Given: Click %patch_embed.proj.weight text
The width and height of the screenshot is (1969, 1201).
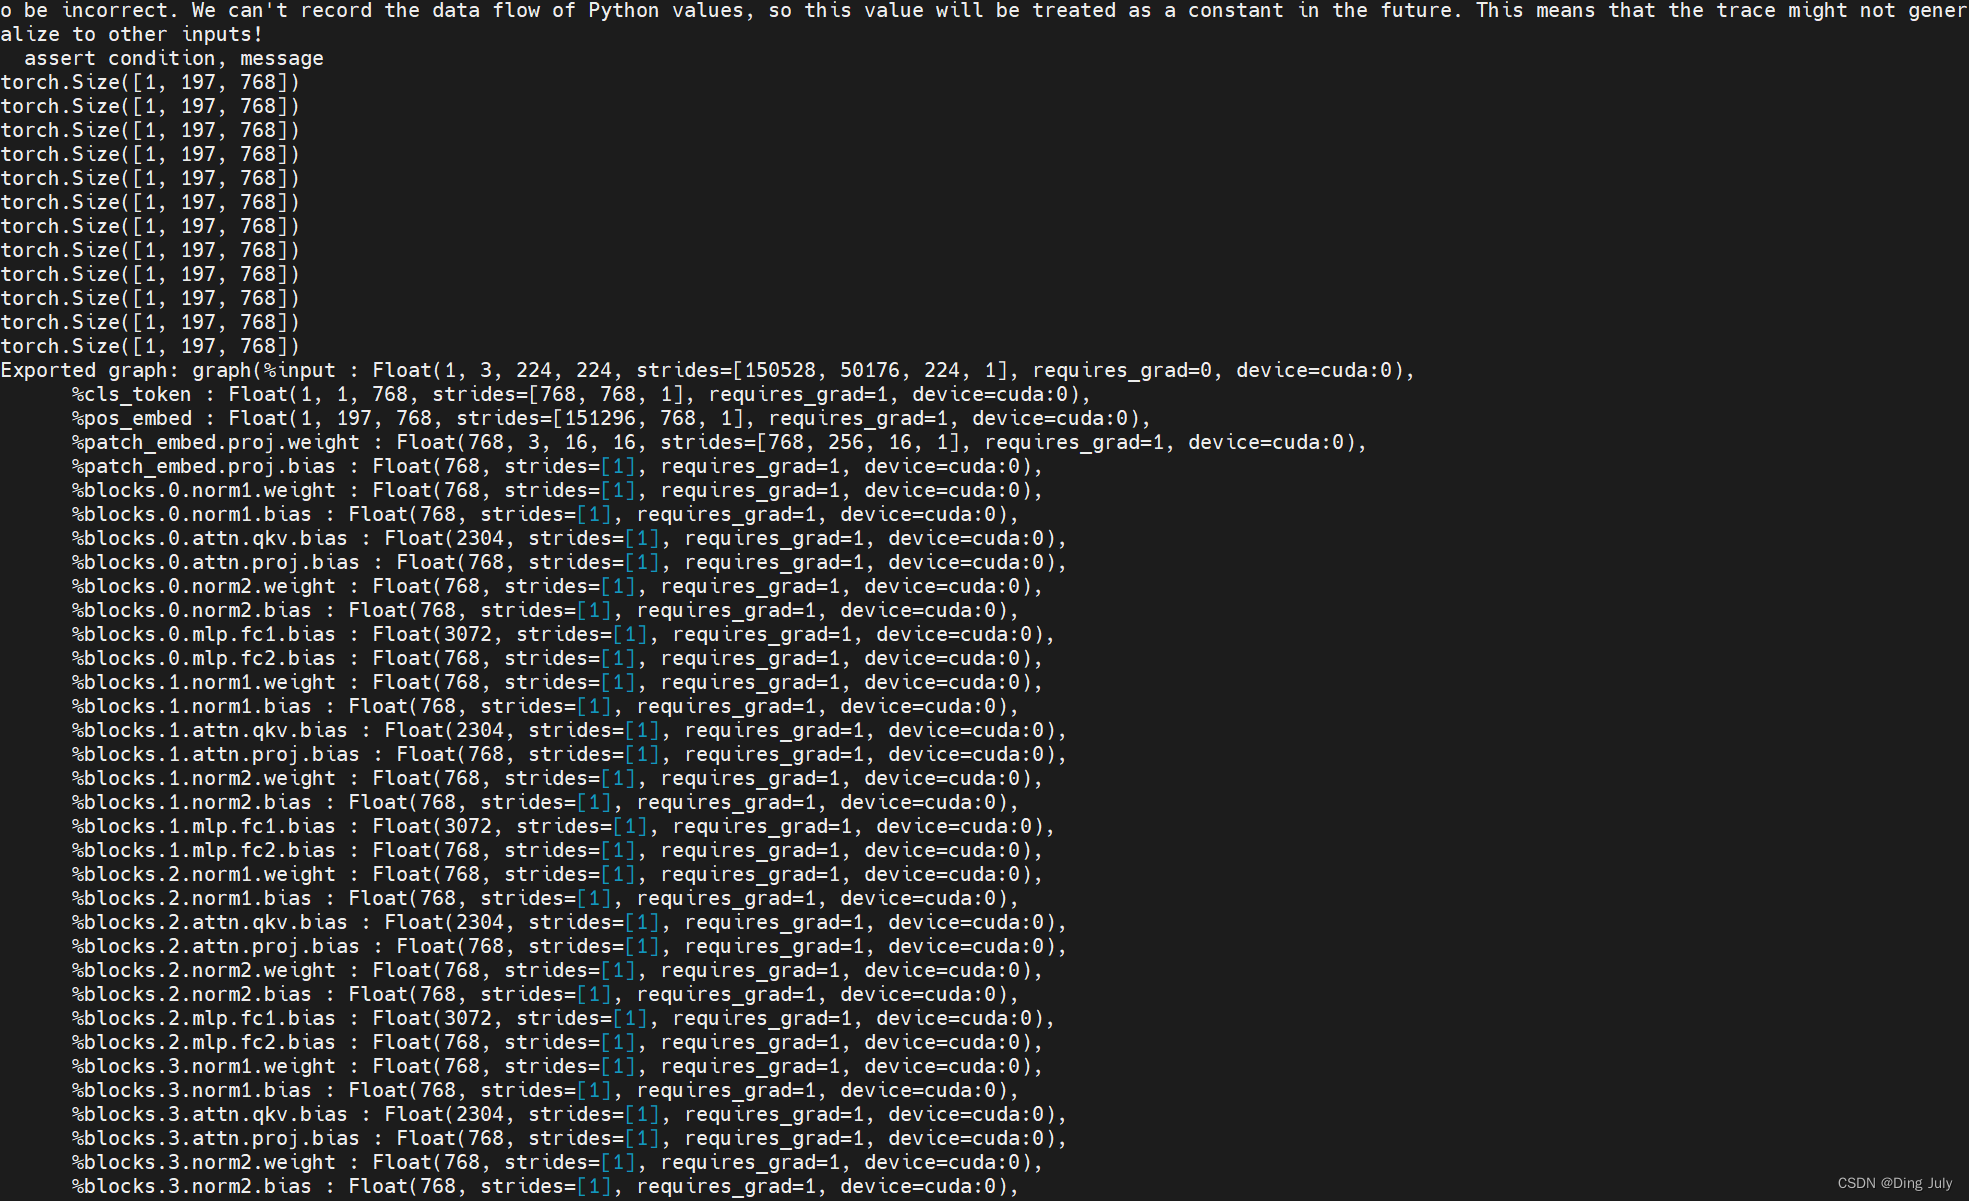Looking at the screenshot, I should [x=215, y=443].
